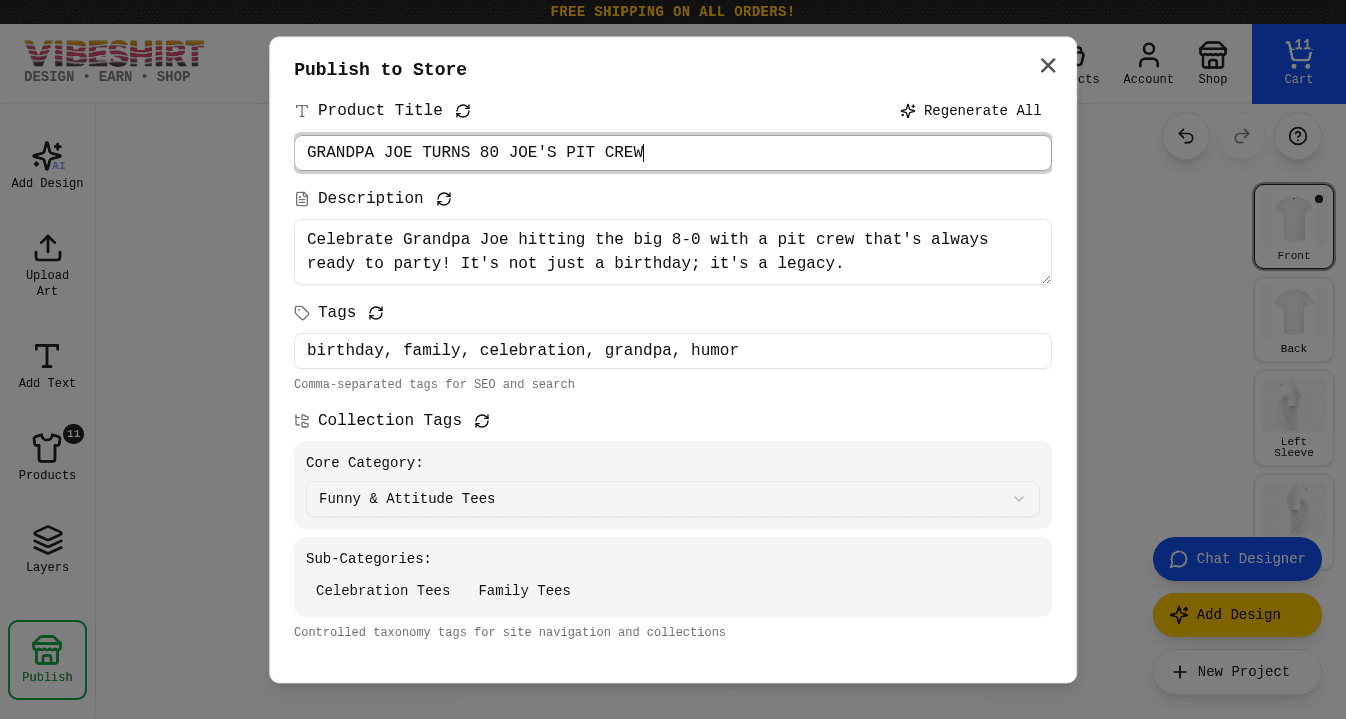
Task: Edit the Product Title field
Action: [x=673, y=153]
